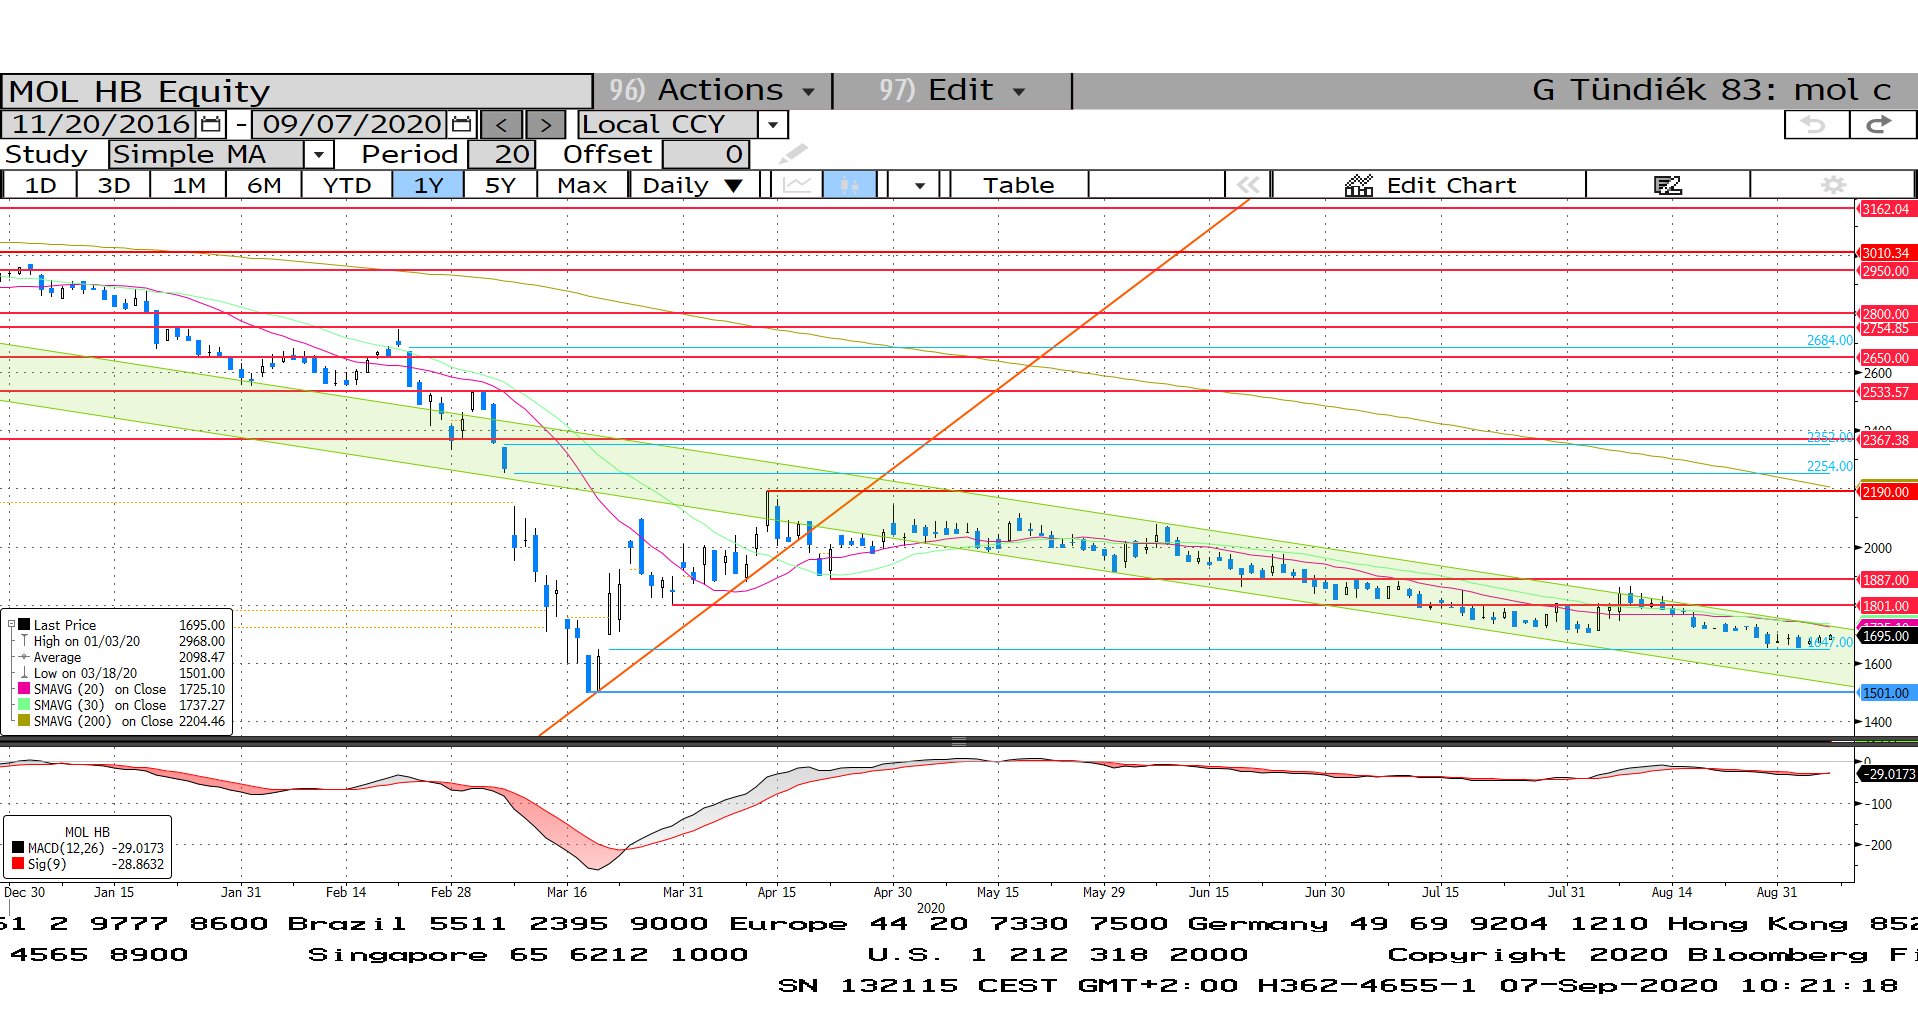Image resolution: width=1918 pixels, height=1025 pixels.
Task: Click the Period value field 20
Action: (502, 154)
